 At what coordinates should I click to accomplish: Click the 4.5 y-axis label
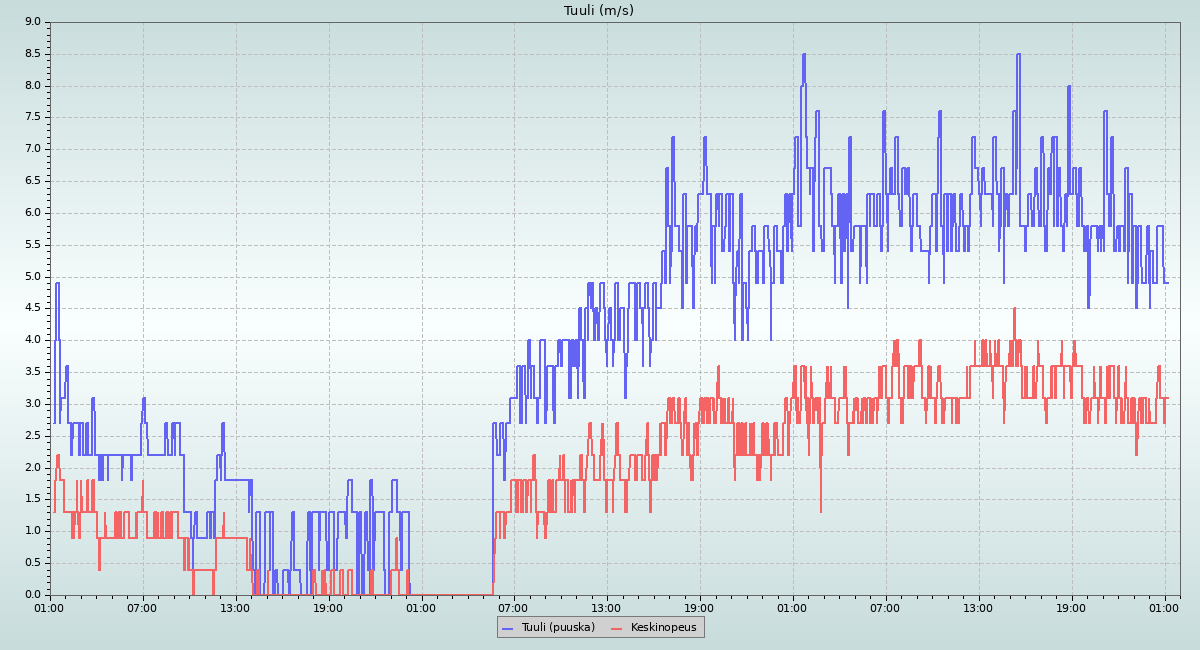click(x=32, y=308)
